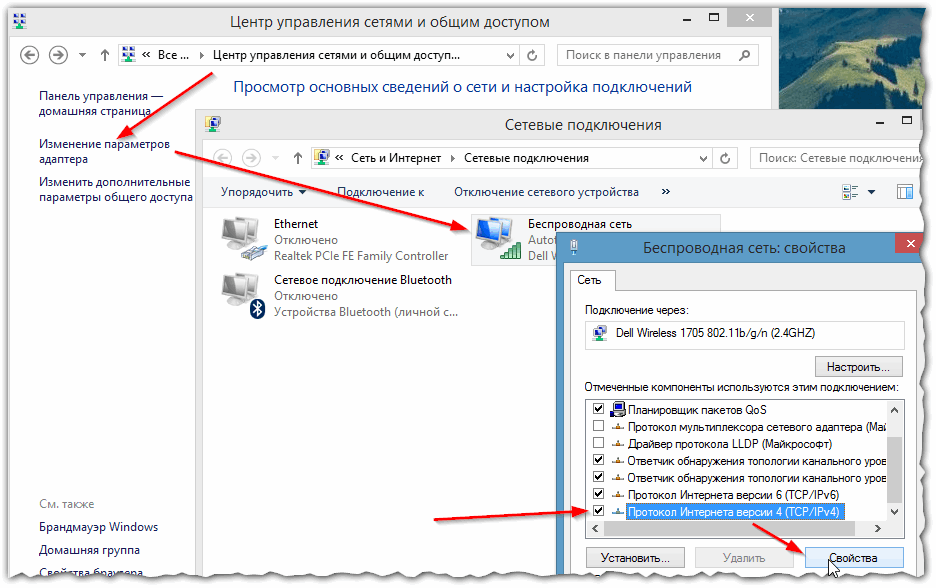Click the preview pane layout icon
Screen dimensions: 936x588
(905, 192)
